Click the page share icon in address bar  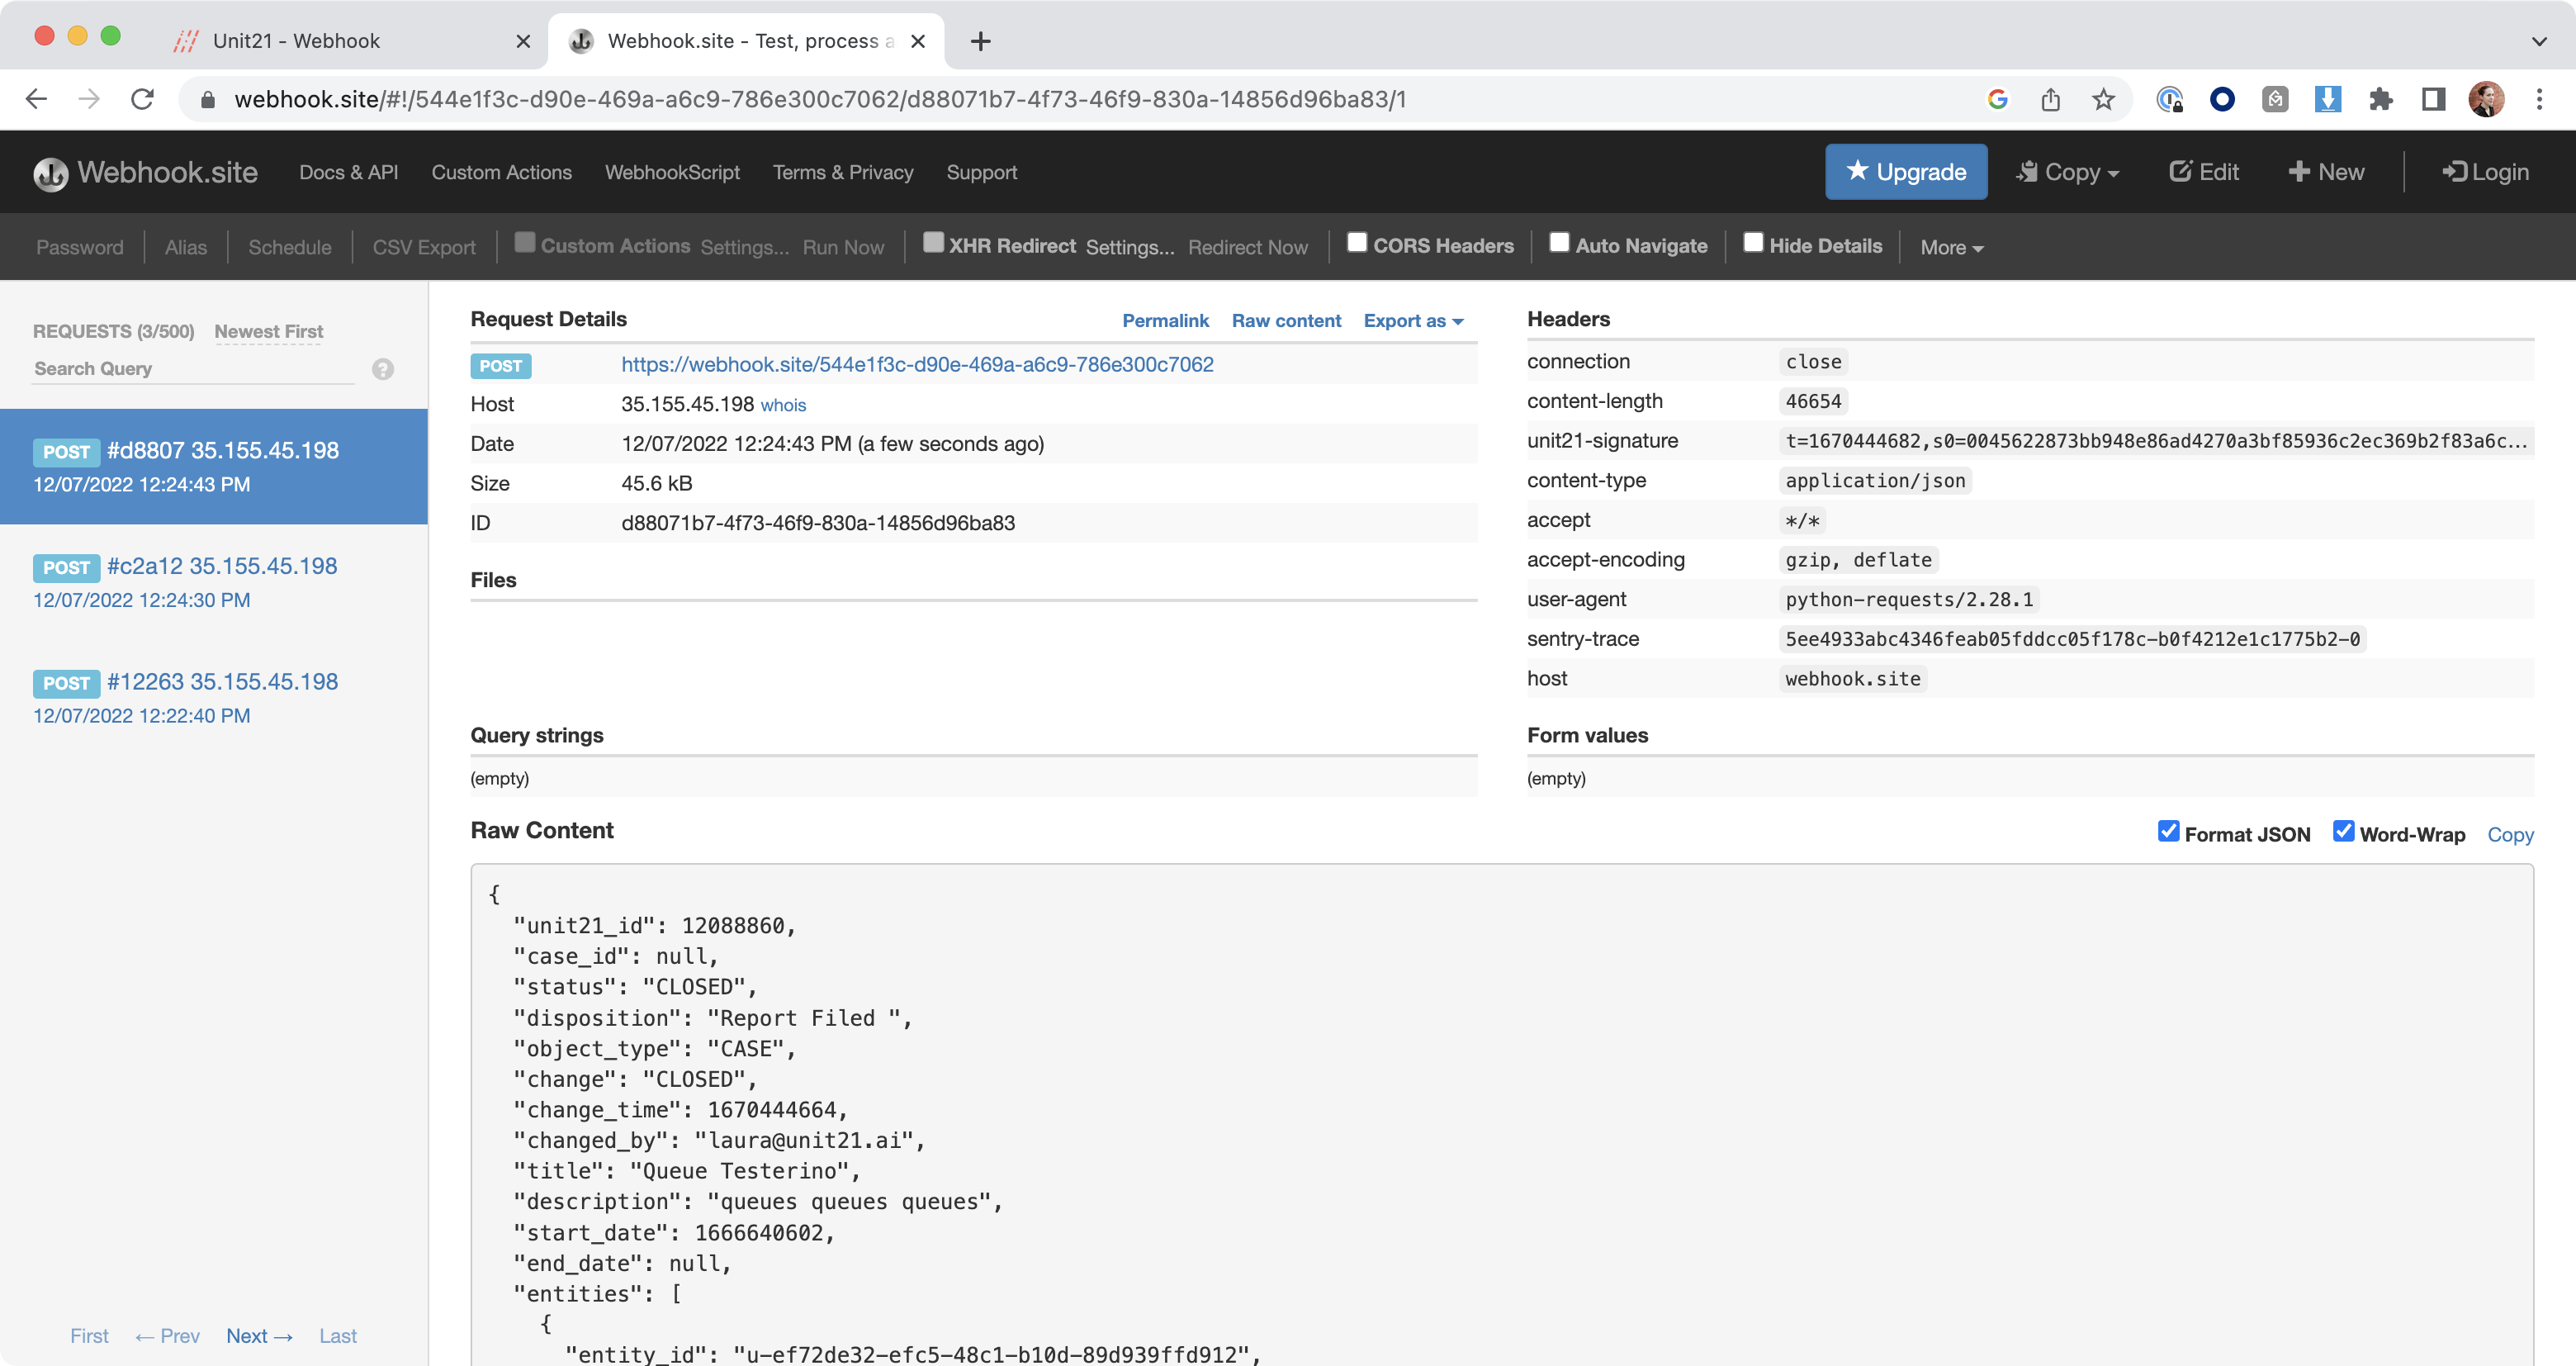pos(2050,99)
